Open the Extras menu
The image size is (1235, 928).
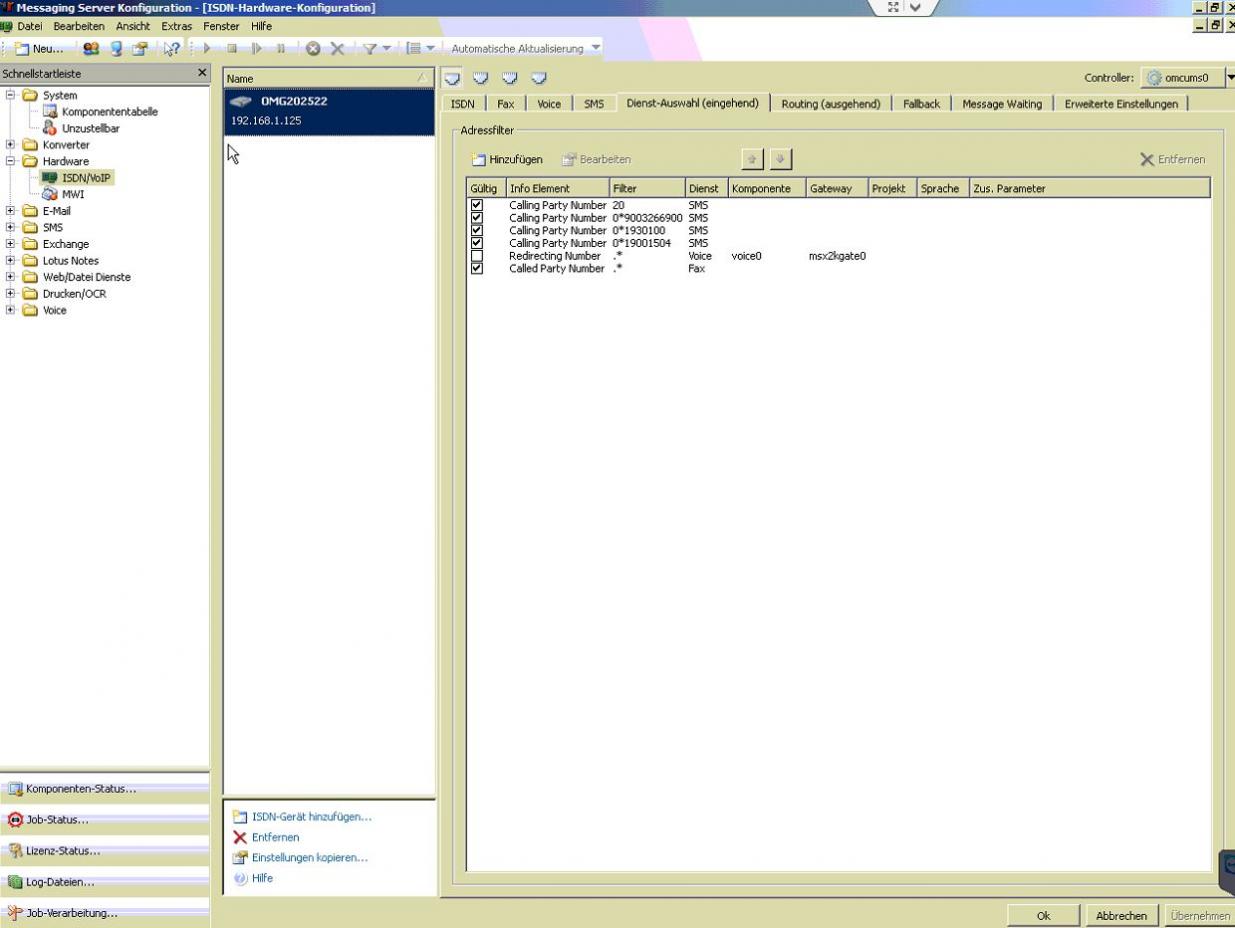pyautogui.click(x=176, y=26)
